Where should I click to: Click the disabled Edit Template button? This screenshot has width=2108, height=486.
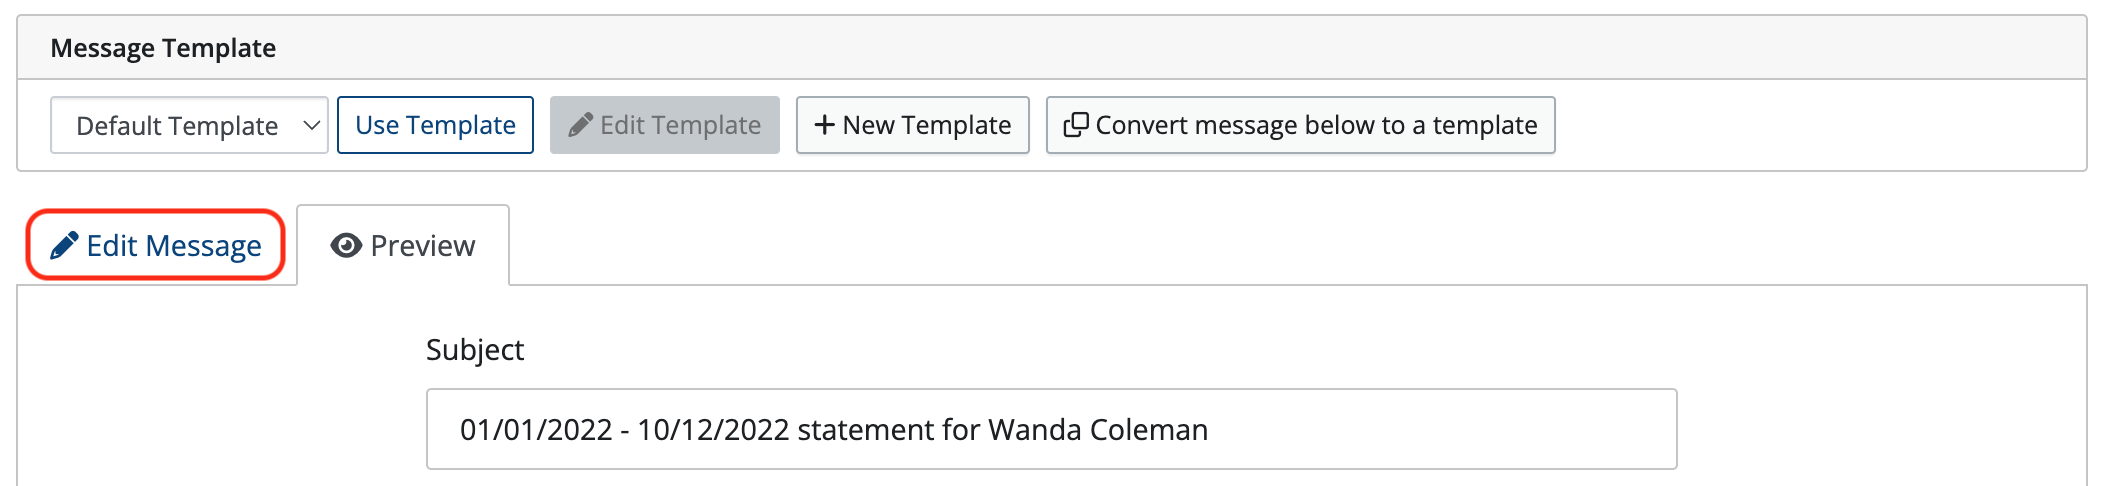tap(664, 125)
